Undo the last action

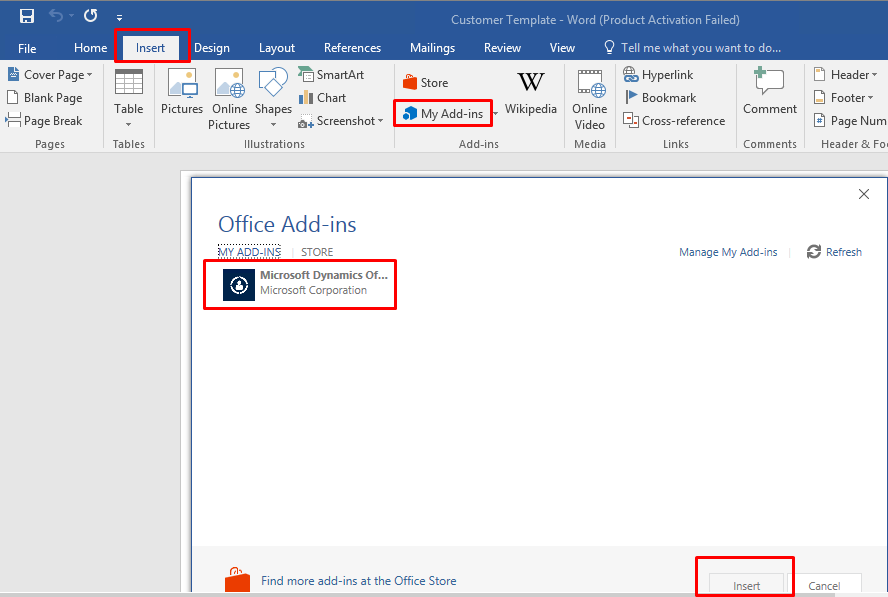pos(56,16)
